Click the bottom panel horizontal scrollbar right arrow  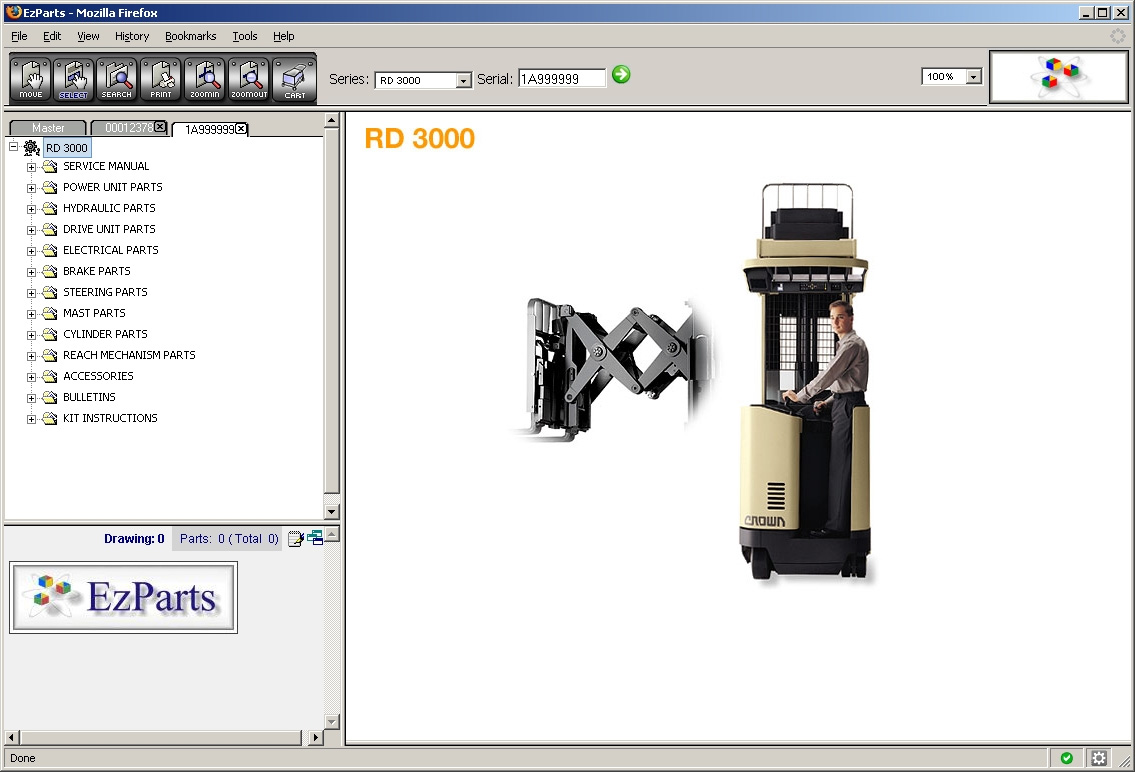(315, 737)
